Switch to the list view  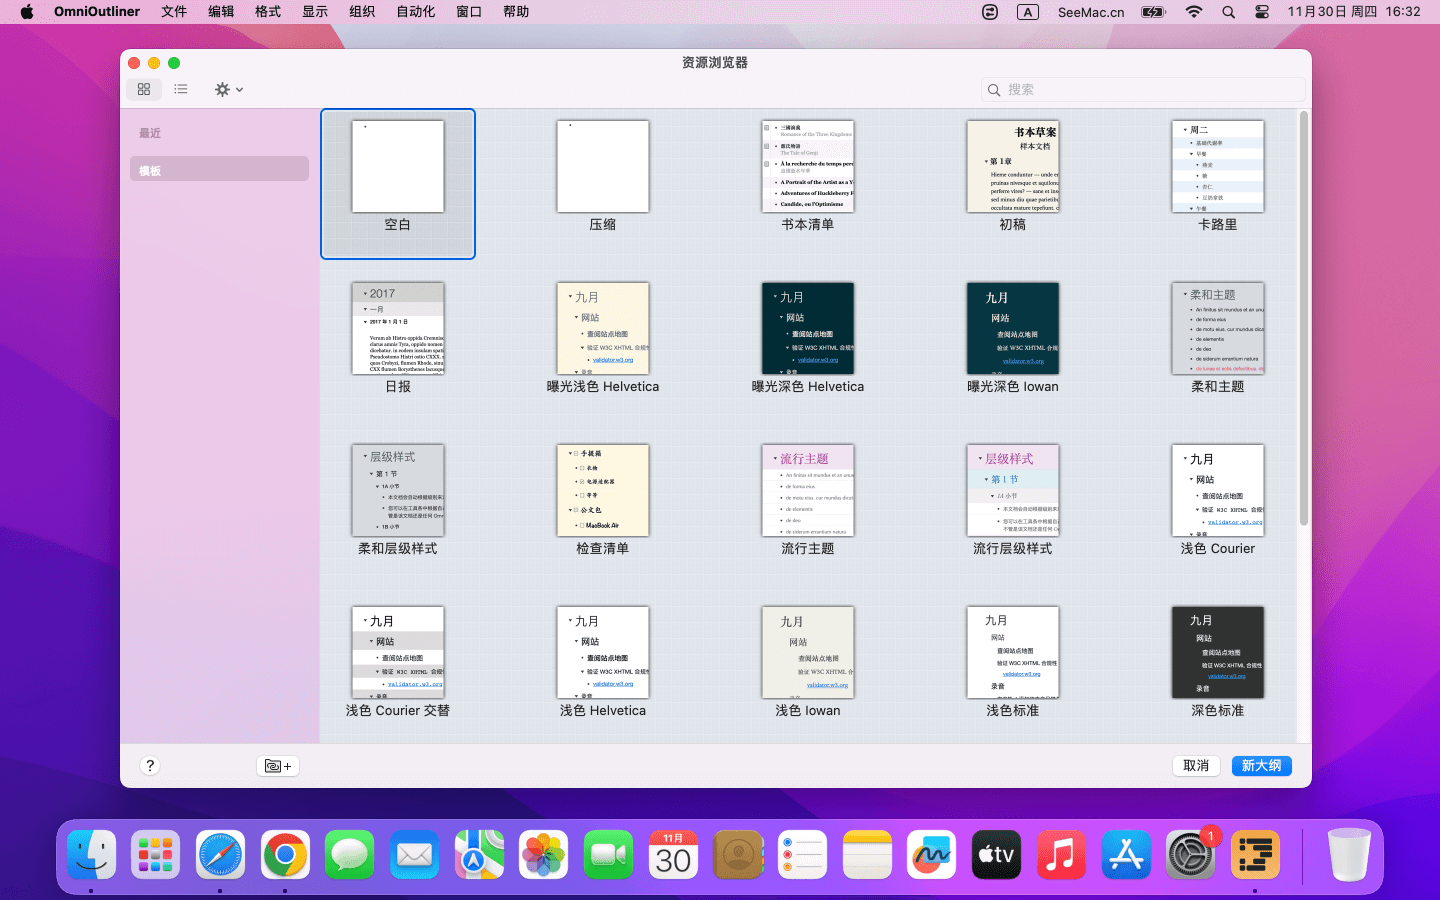[x=181, y=89]
